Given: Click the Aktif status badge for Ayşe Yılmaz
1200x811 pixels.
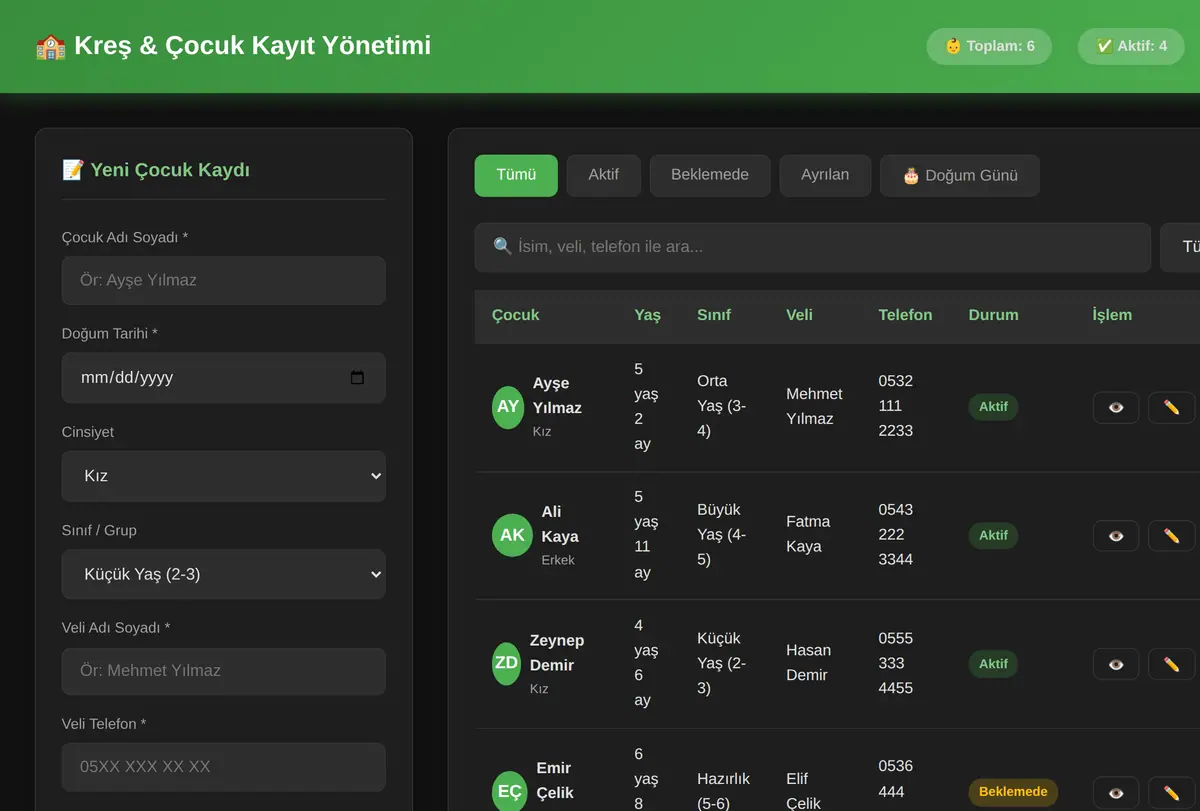Looking at the screenshot, I should (993, 407).
